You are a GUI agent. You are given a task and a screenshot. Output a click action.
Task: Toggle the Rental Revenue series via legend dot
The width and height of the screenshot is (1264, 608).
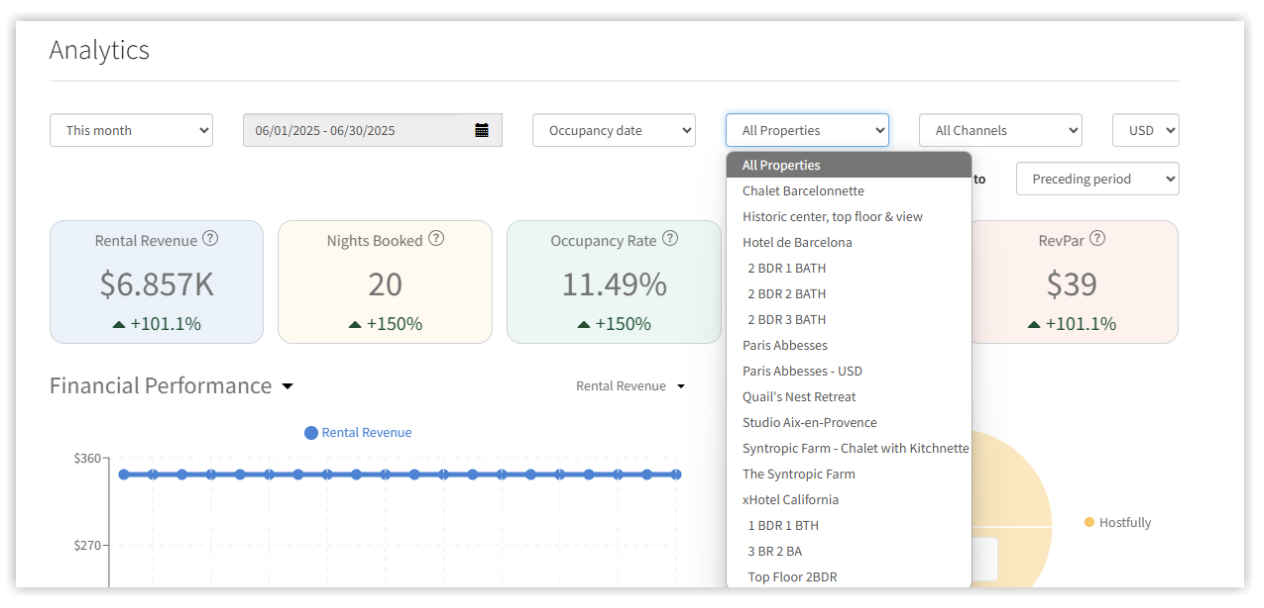[x=310, y=432]
